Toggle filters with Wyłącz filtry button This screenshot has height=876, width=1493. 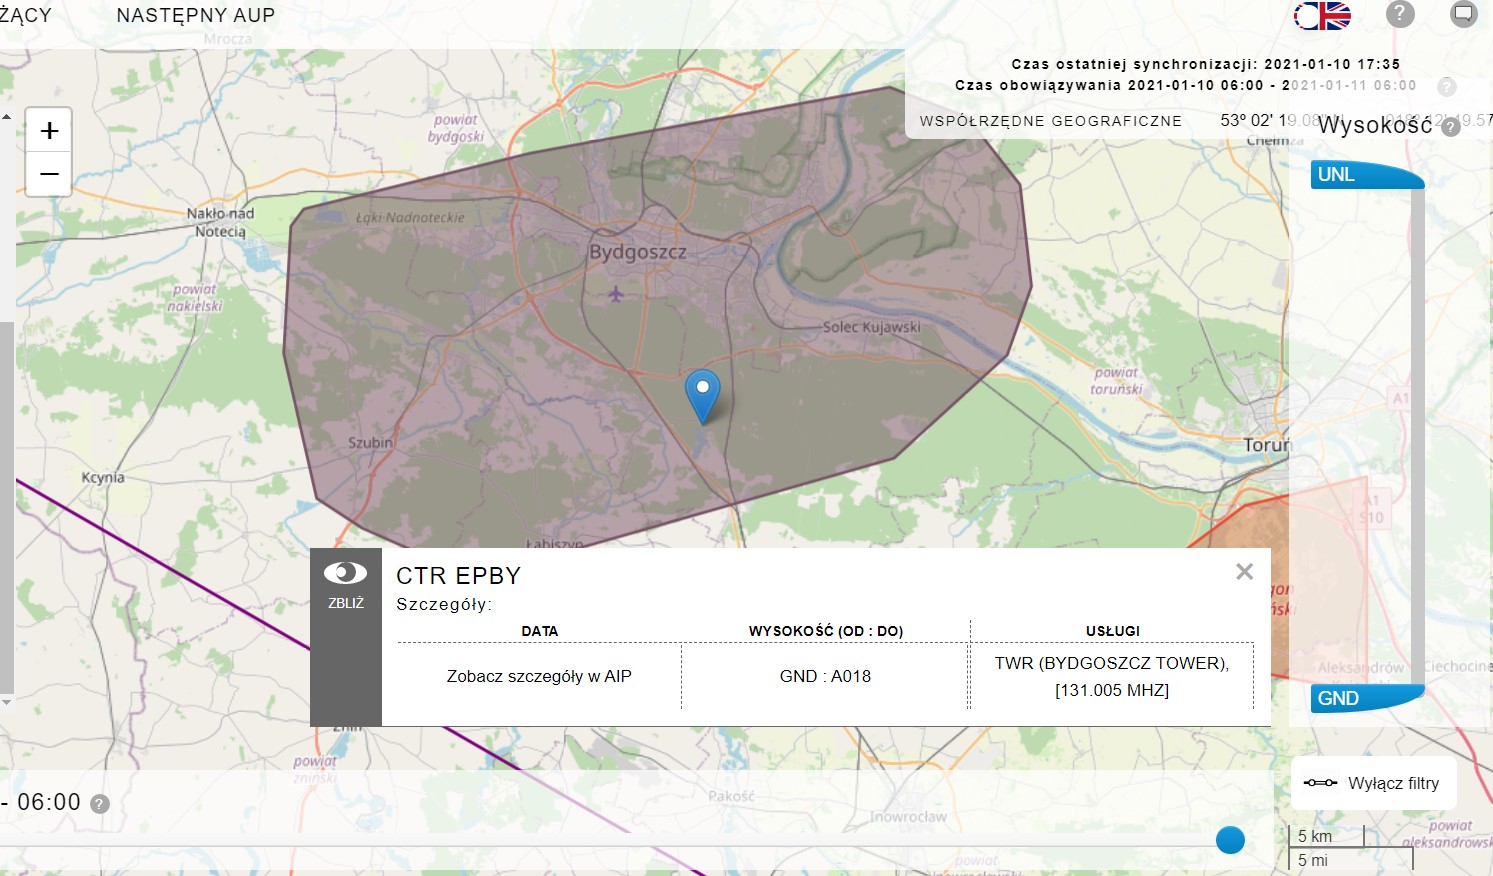(x=1374, y=783)
